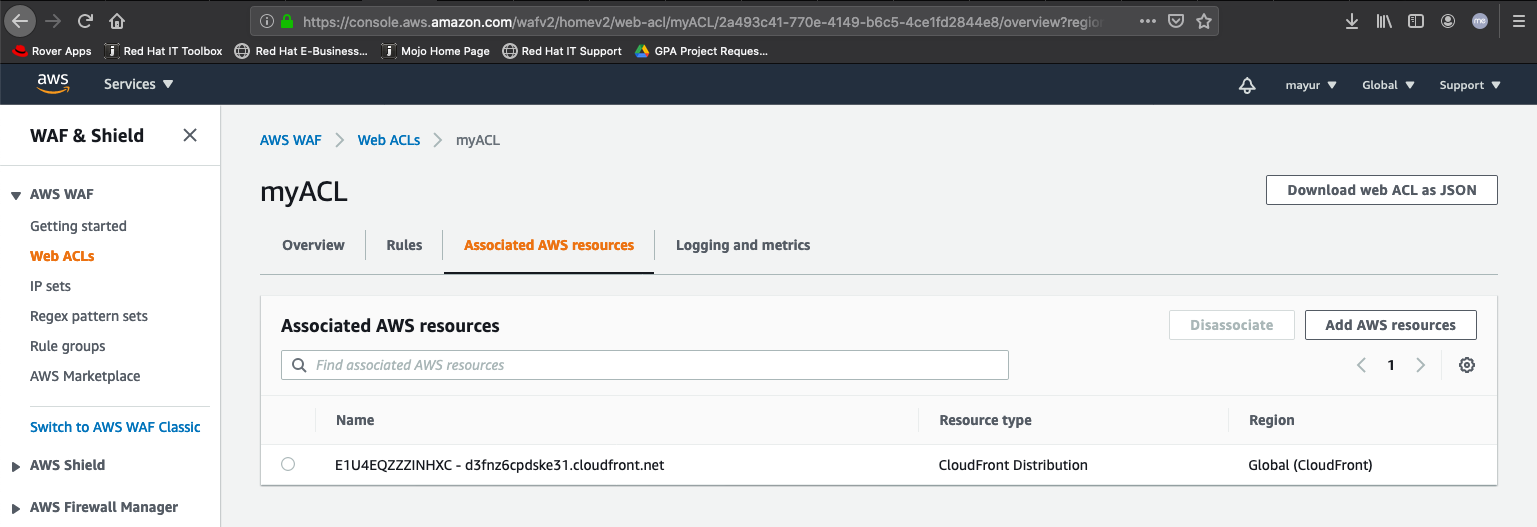Click Download web ACL as JSON
This screenshot has width=1537, height=527.
tap(1381, 190)
